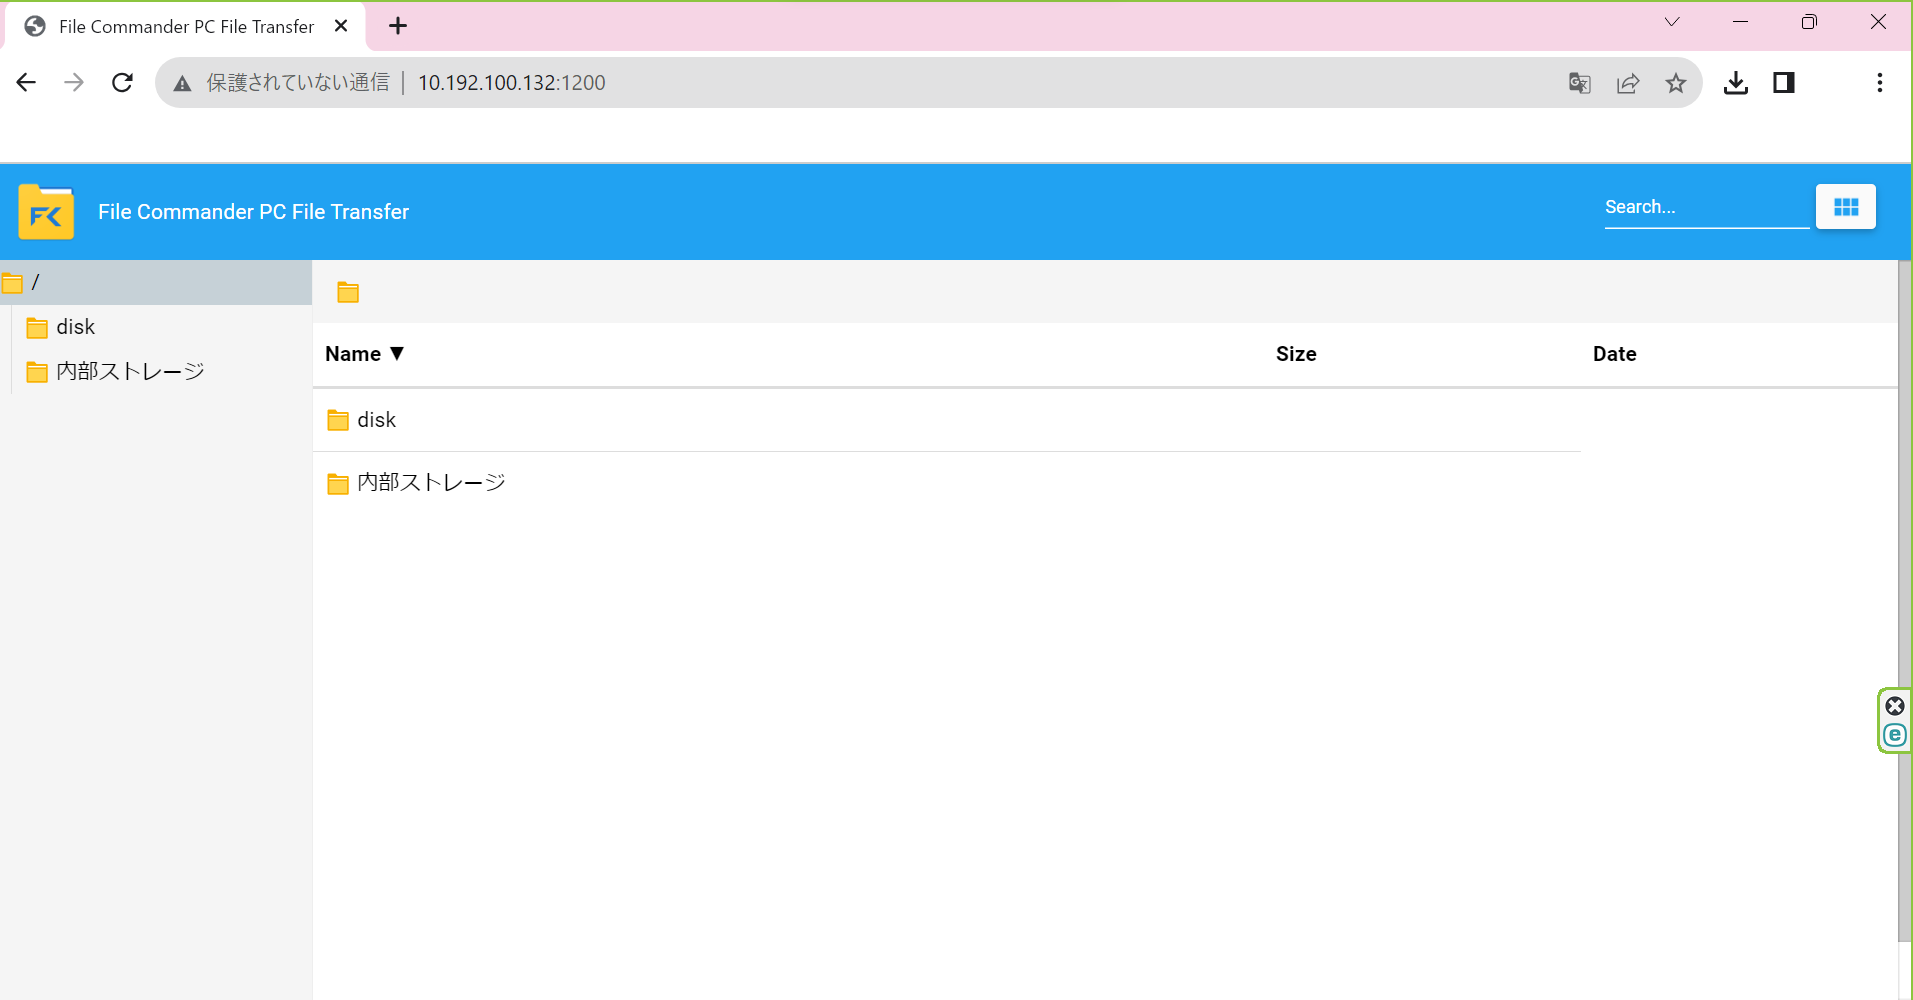Click the not-secure warning icon in the address bar
Screen dimensions: 1913x1000
click(x=182, y=84)
